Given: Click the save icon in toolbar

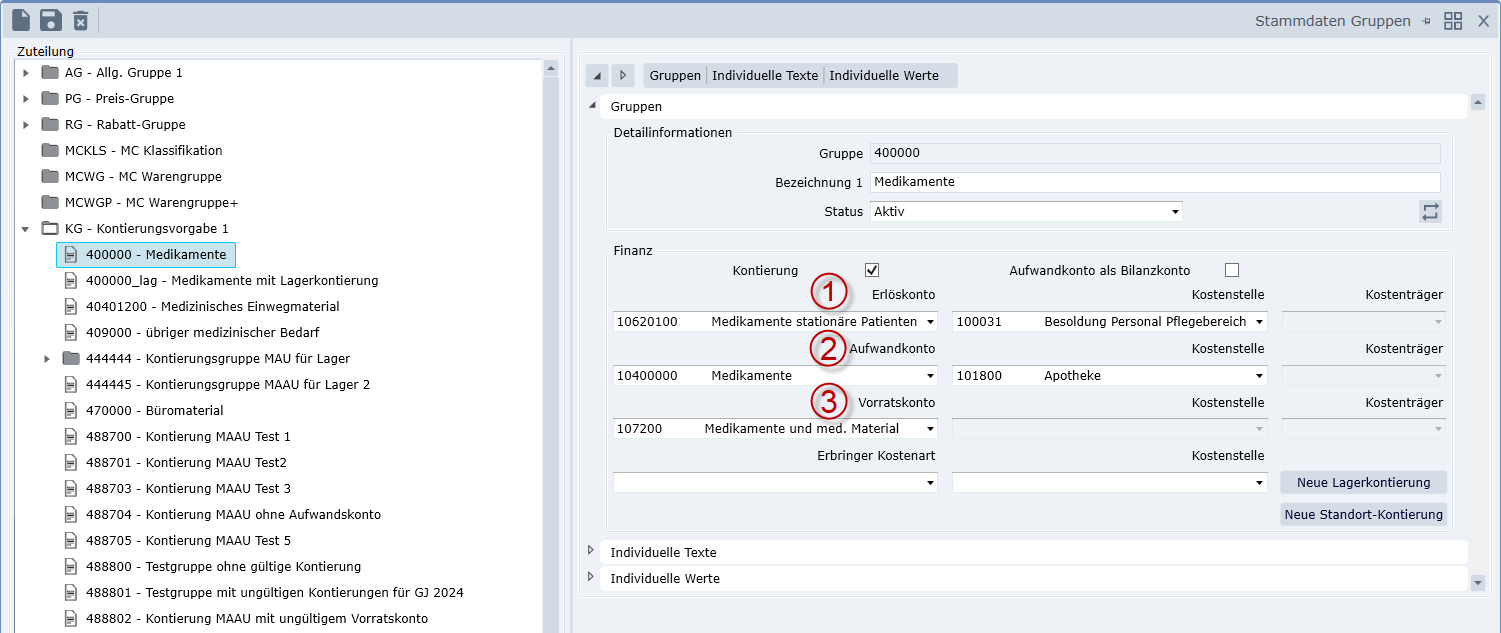Looking at the screenshot, I should (x=51, y=20).
